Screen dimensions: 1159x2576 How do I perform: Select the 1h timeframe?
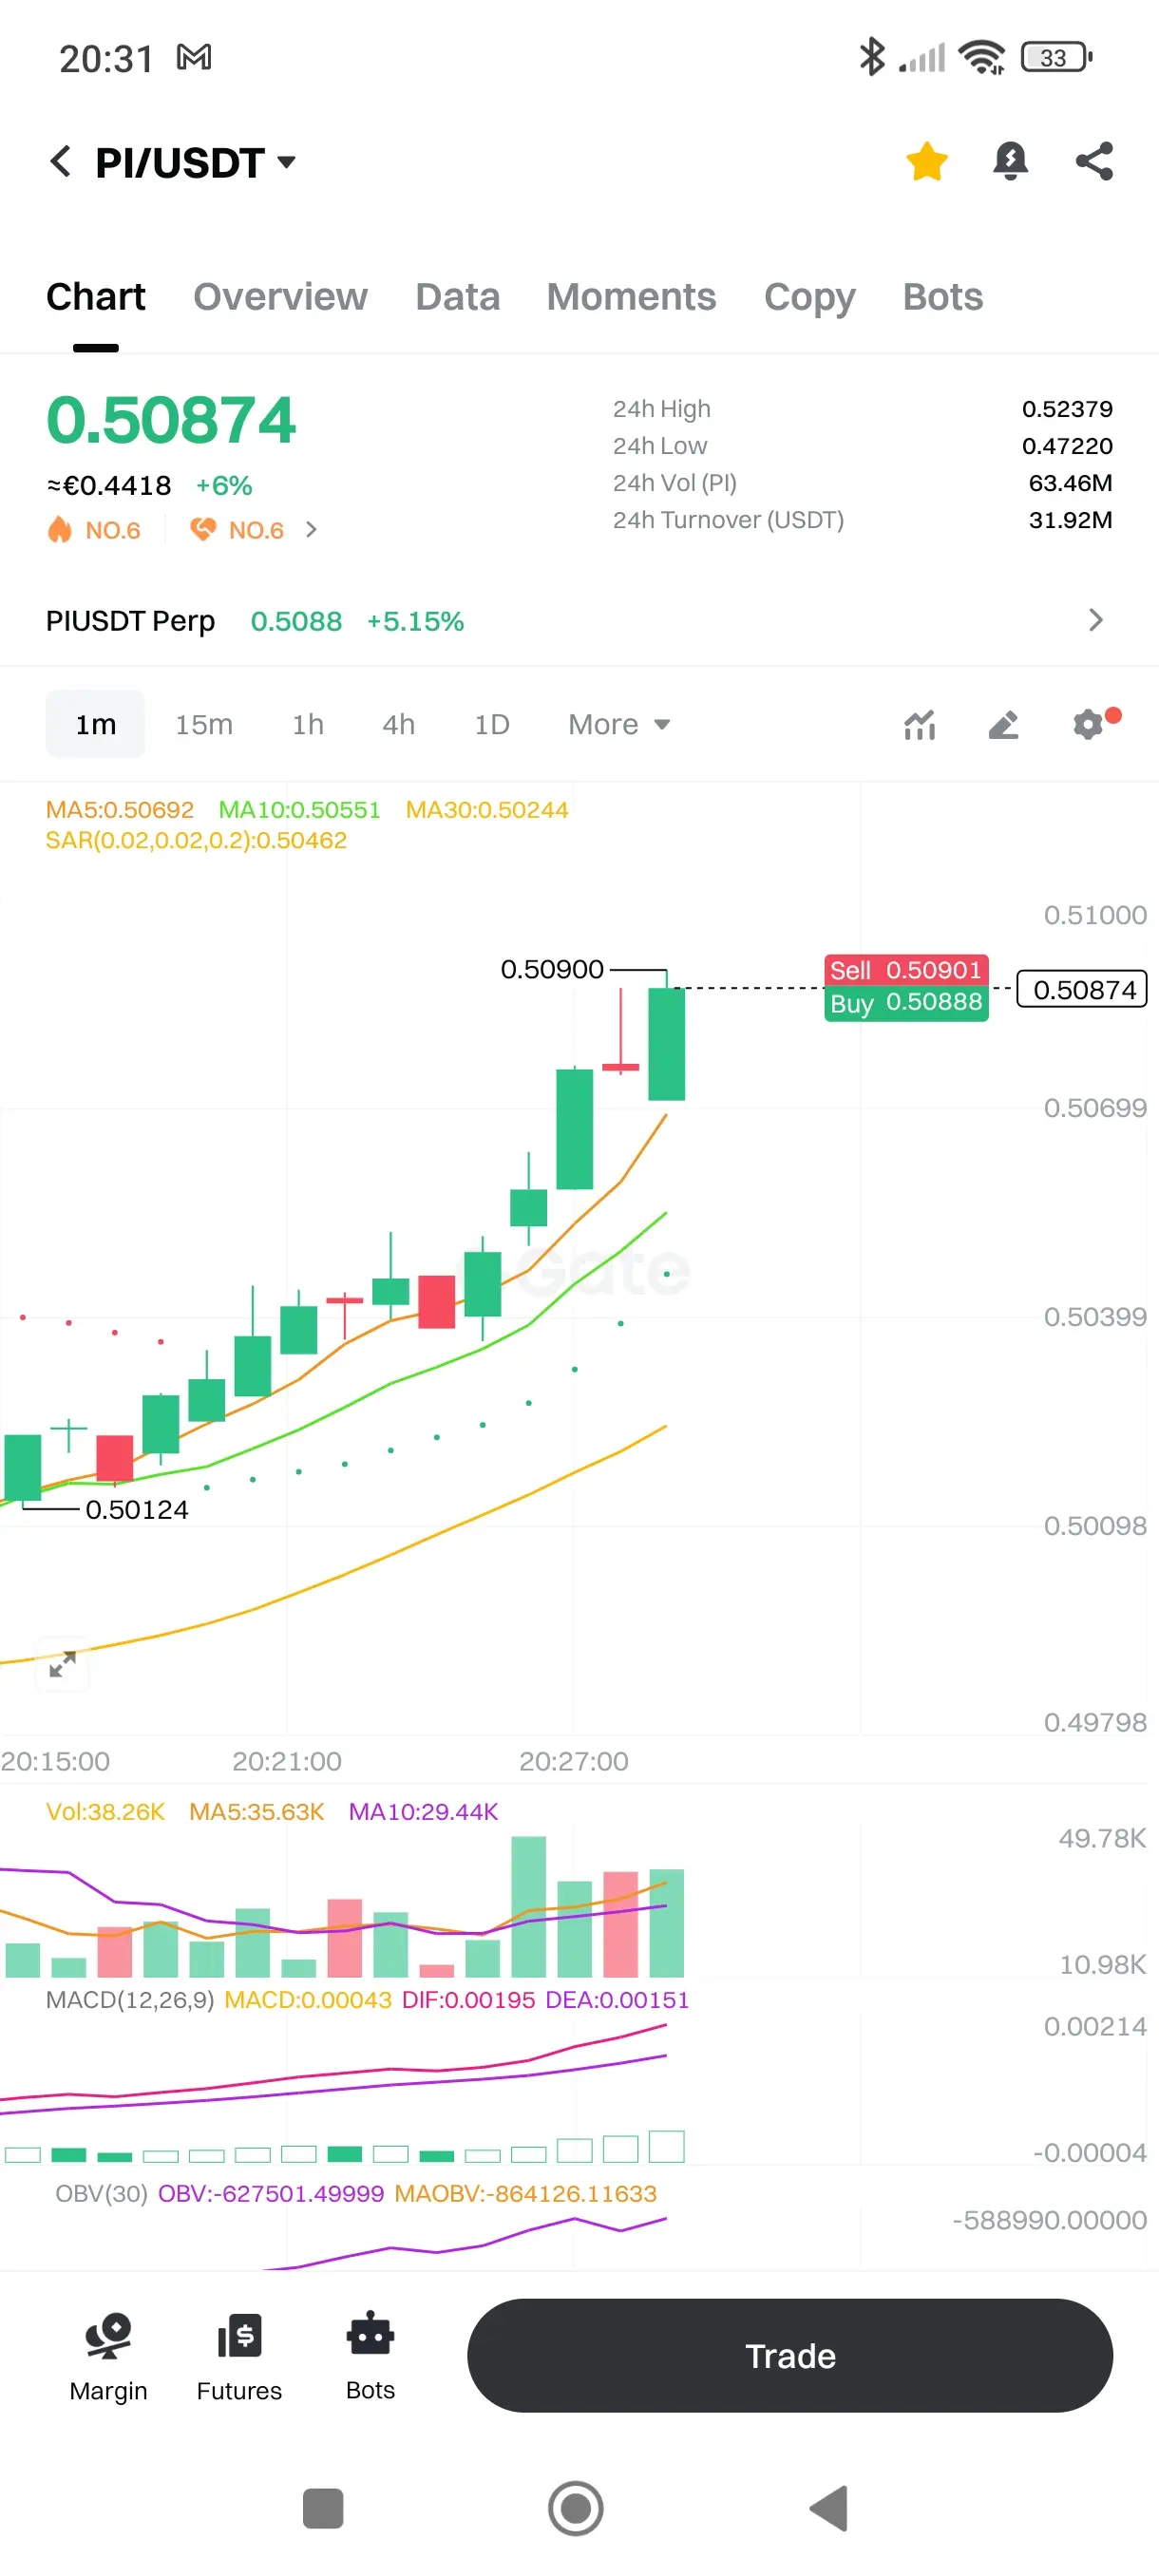tap(308, 724)
